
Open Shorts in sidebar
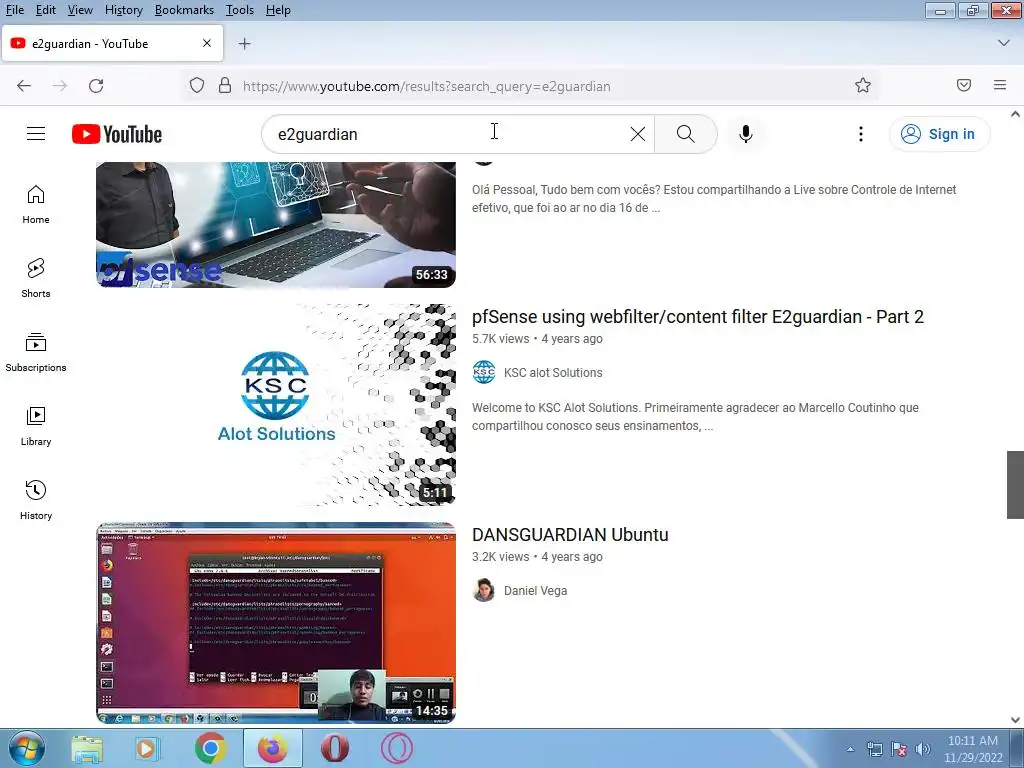tap(36, 278)
